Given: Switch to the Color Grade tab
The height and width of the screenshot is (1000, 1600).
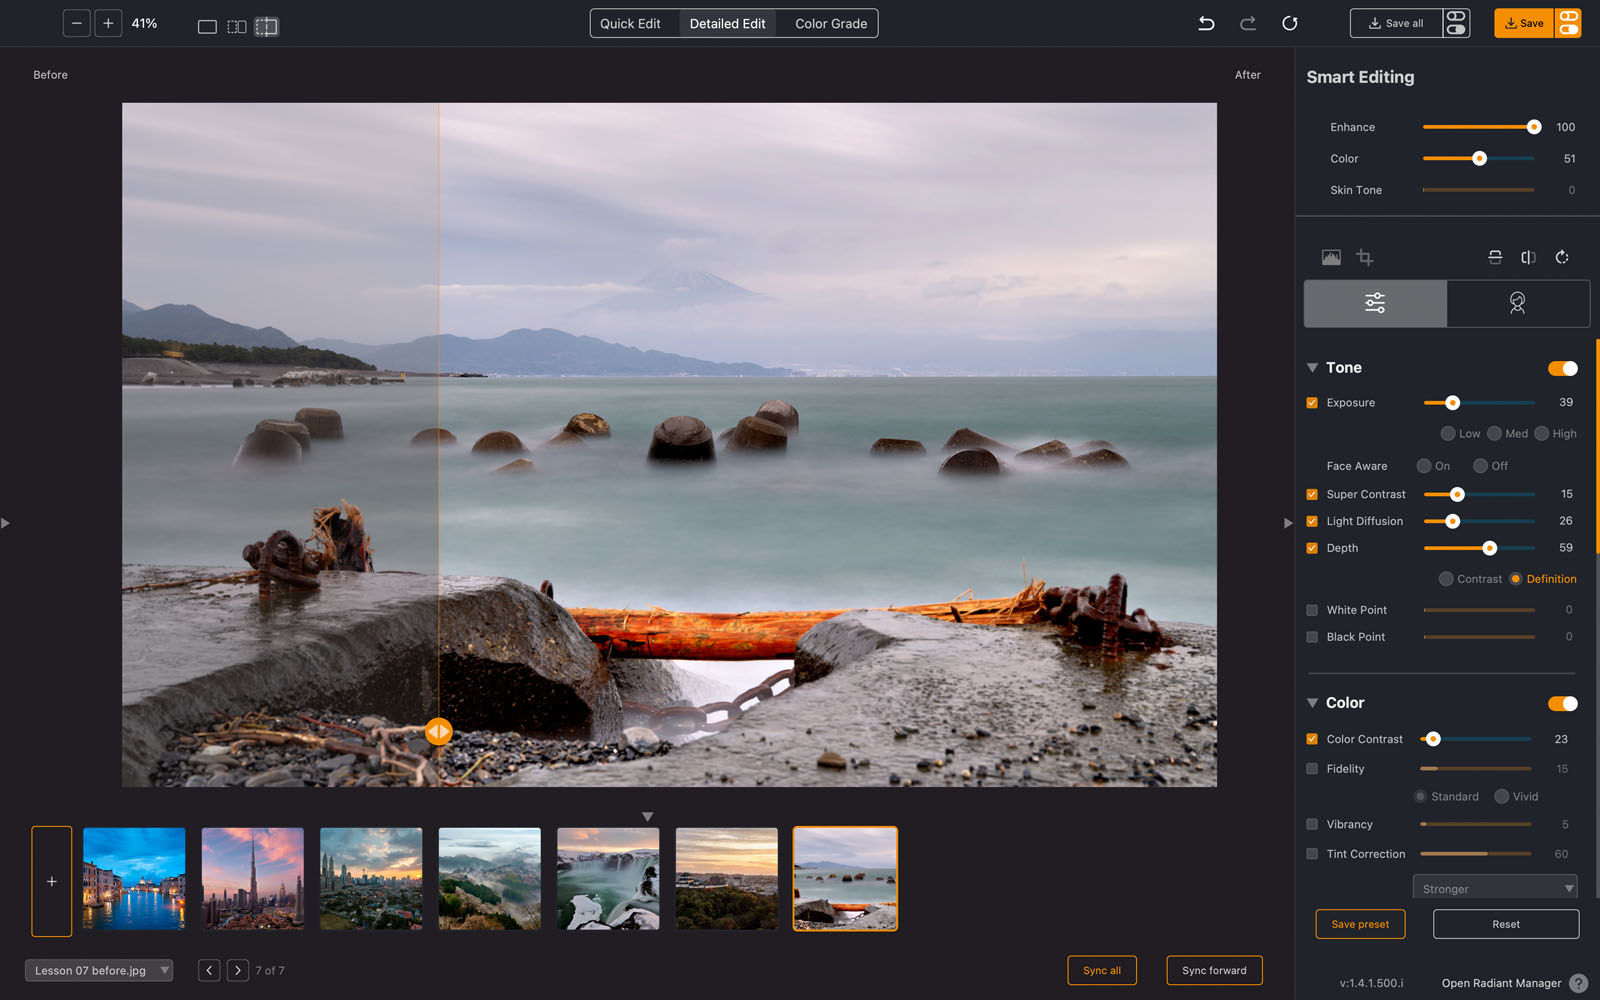Looking at the screenshot, I should pos(828,23).
